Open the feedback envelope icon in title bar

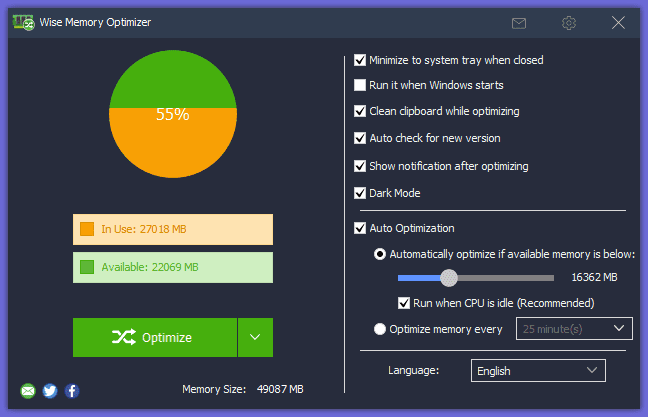[x=519, y=23]
